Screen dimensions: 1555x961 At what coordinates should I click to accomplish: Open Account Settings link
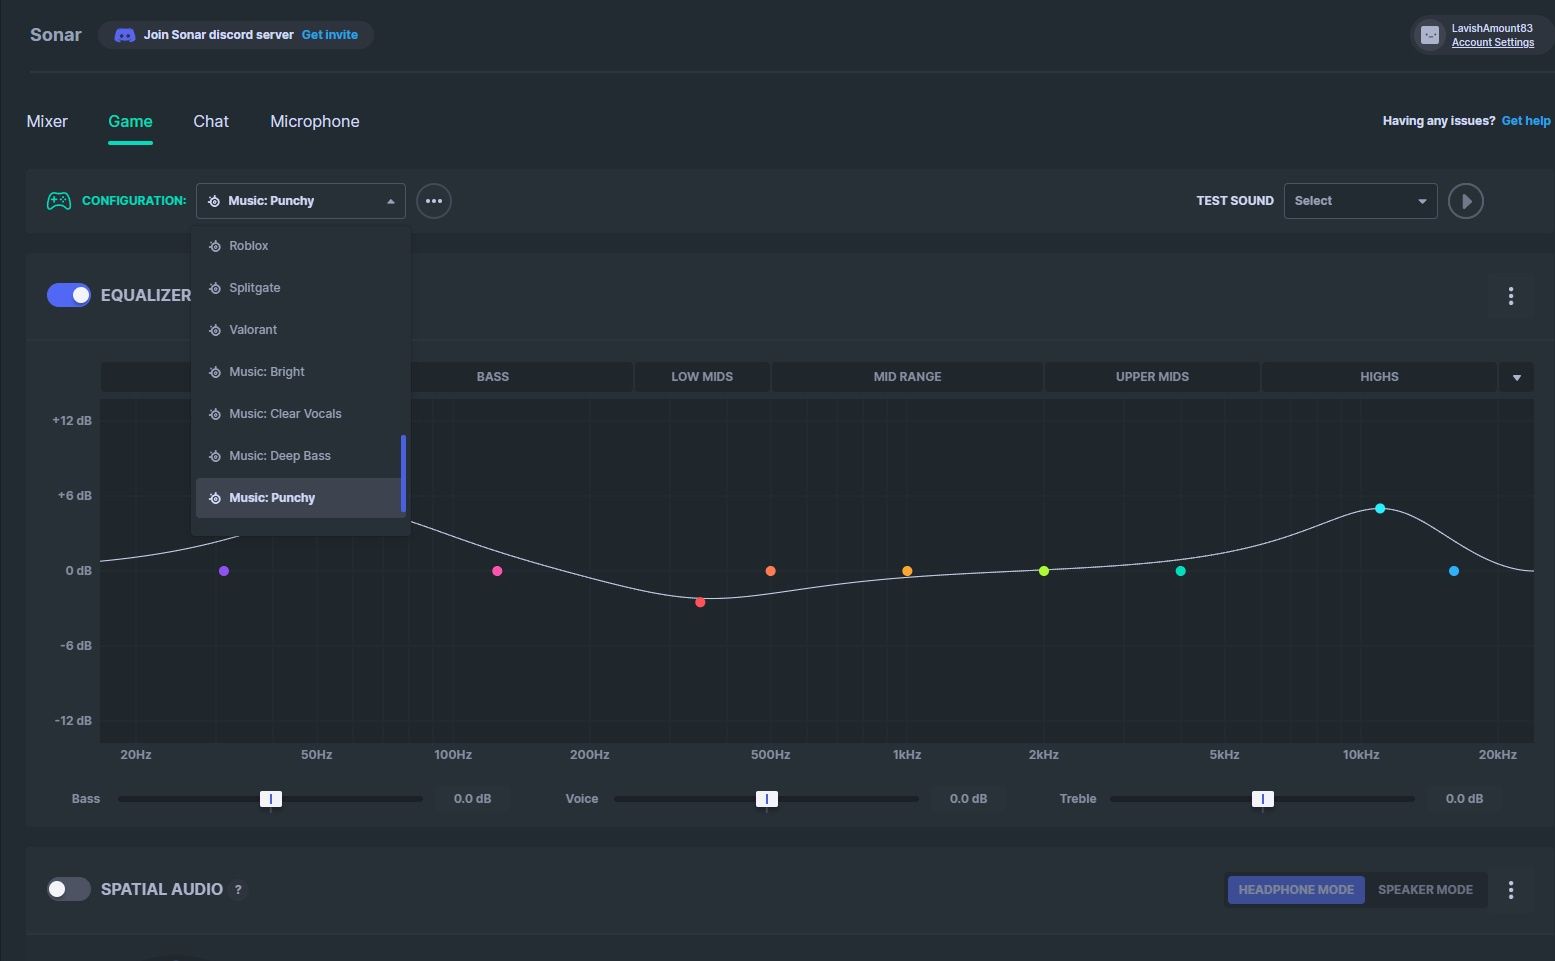[1493, 42]
